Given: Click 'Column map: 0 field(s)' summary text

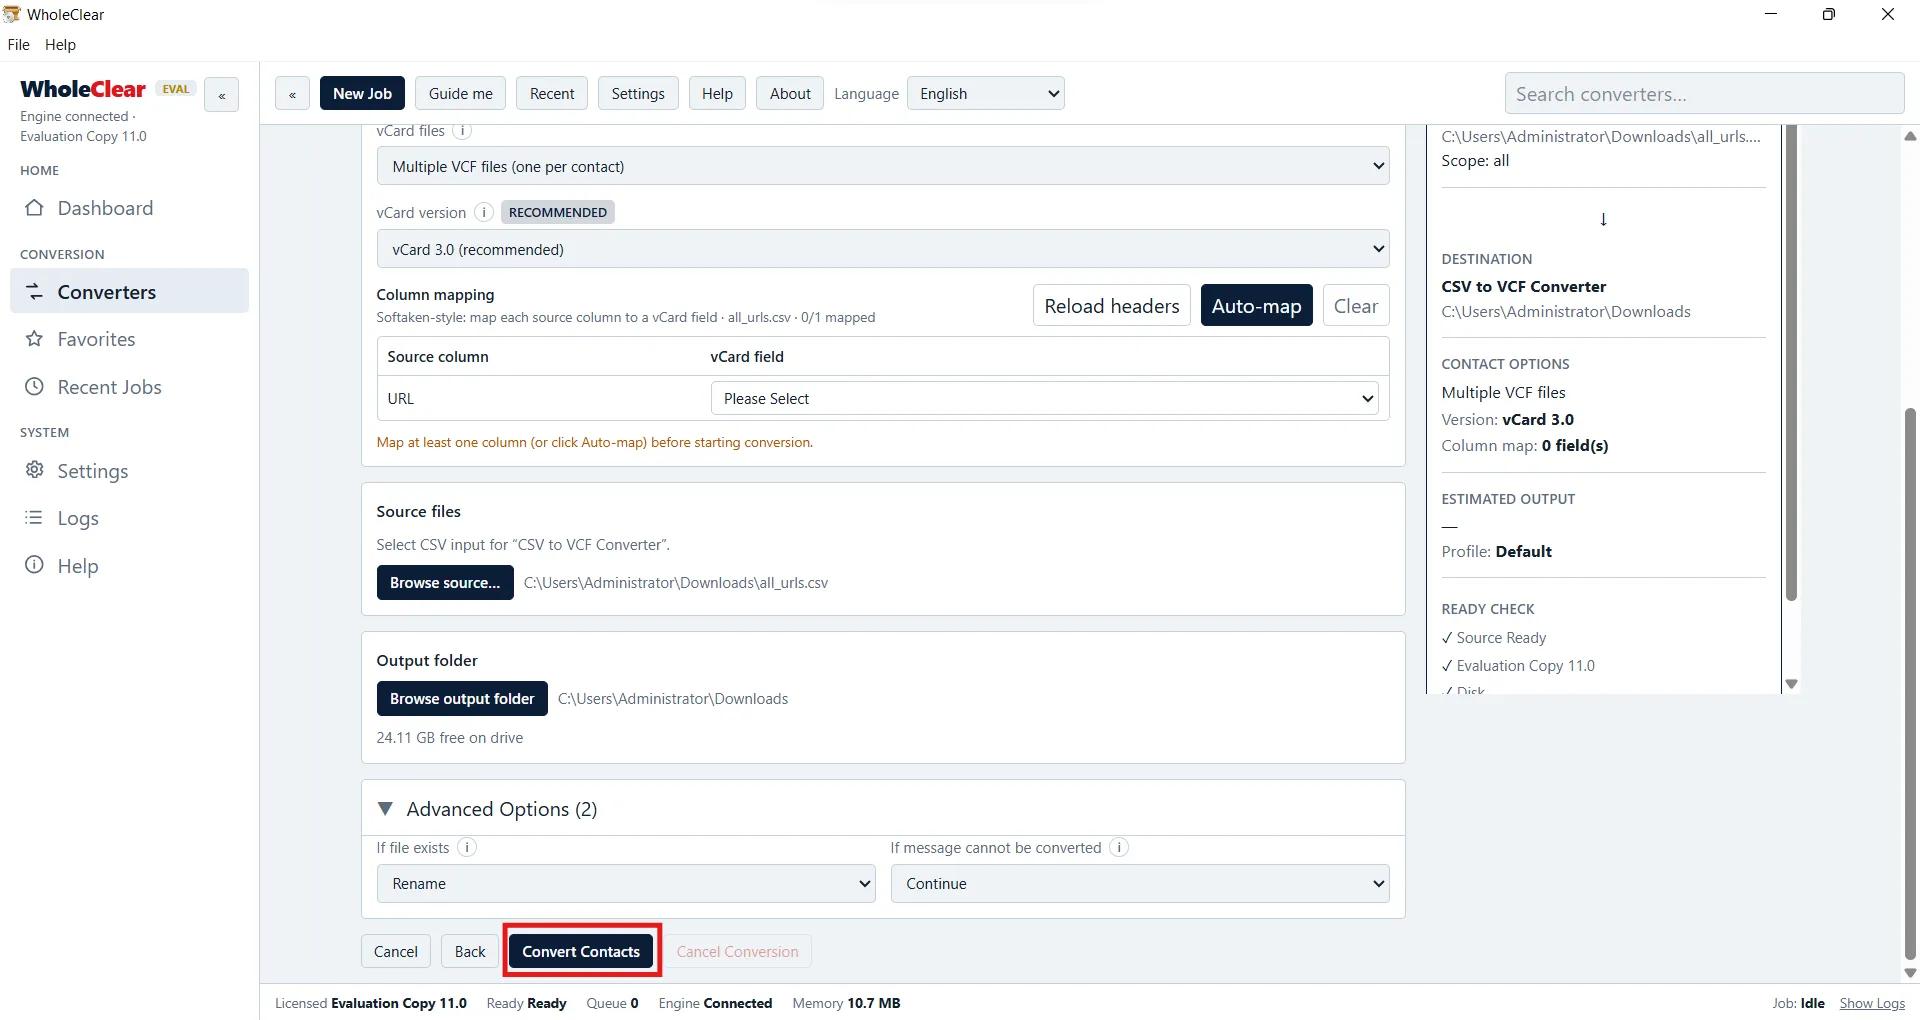Looking at the screenshot, I should coord(1524,446).
